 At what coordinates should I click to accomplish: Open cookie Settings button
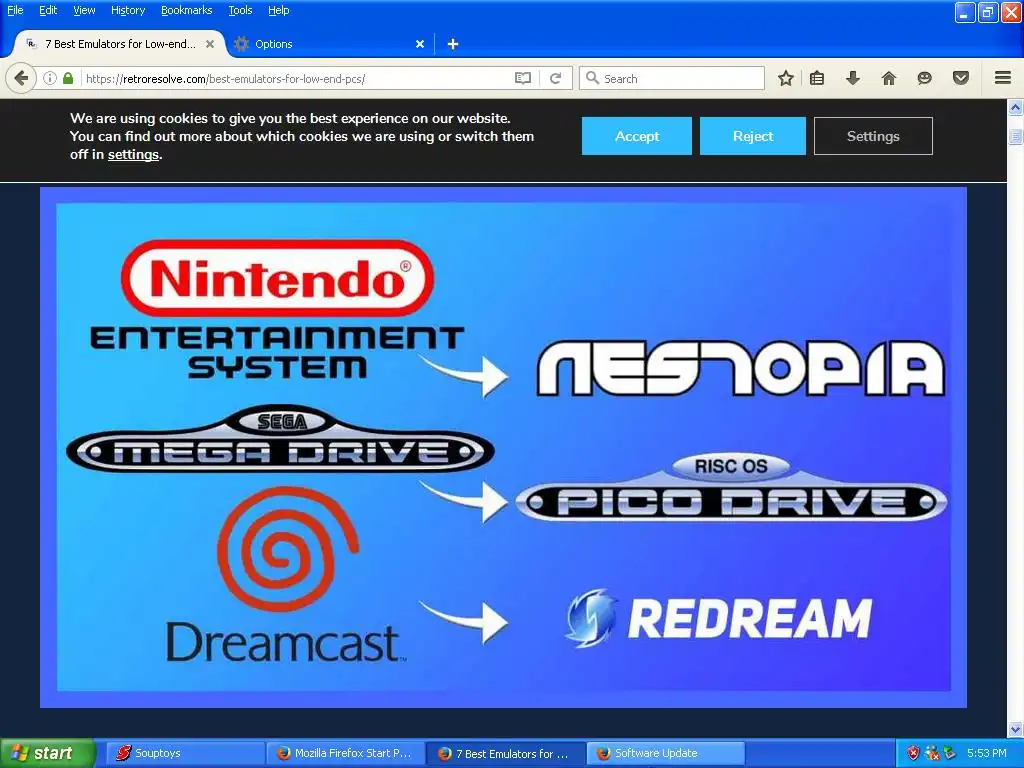click(873, 136)
